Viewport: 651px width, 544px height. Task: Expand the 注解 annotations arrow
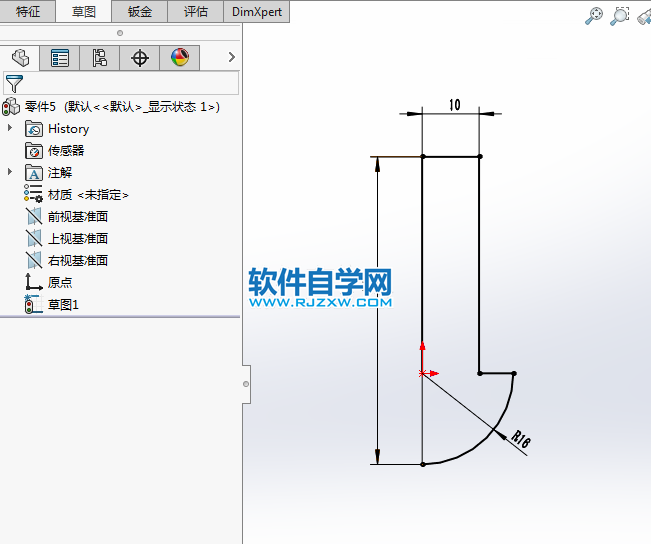pos(10,172)
